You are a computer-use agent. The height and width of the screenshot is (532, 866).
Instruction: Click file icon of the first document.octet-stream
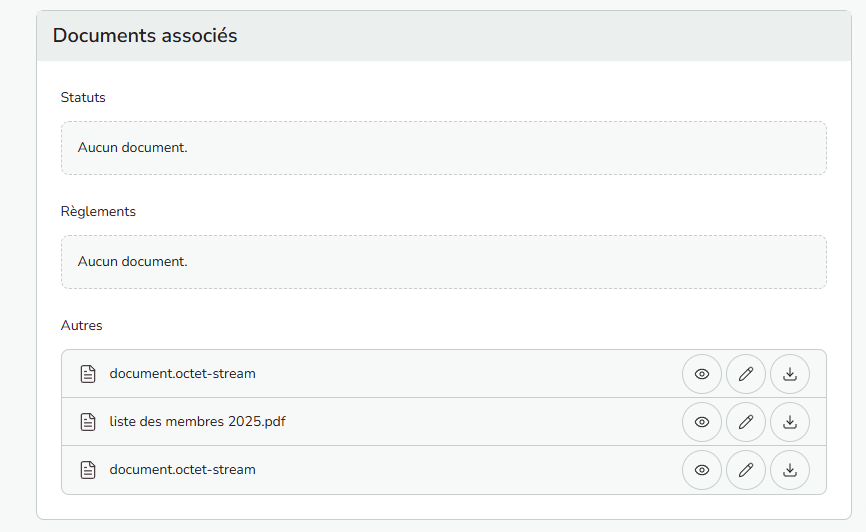[88, 374]
